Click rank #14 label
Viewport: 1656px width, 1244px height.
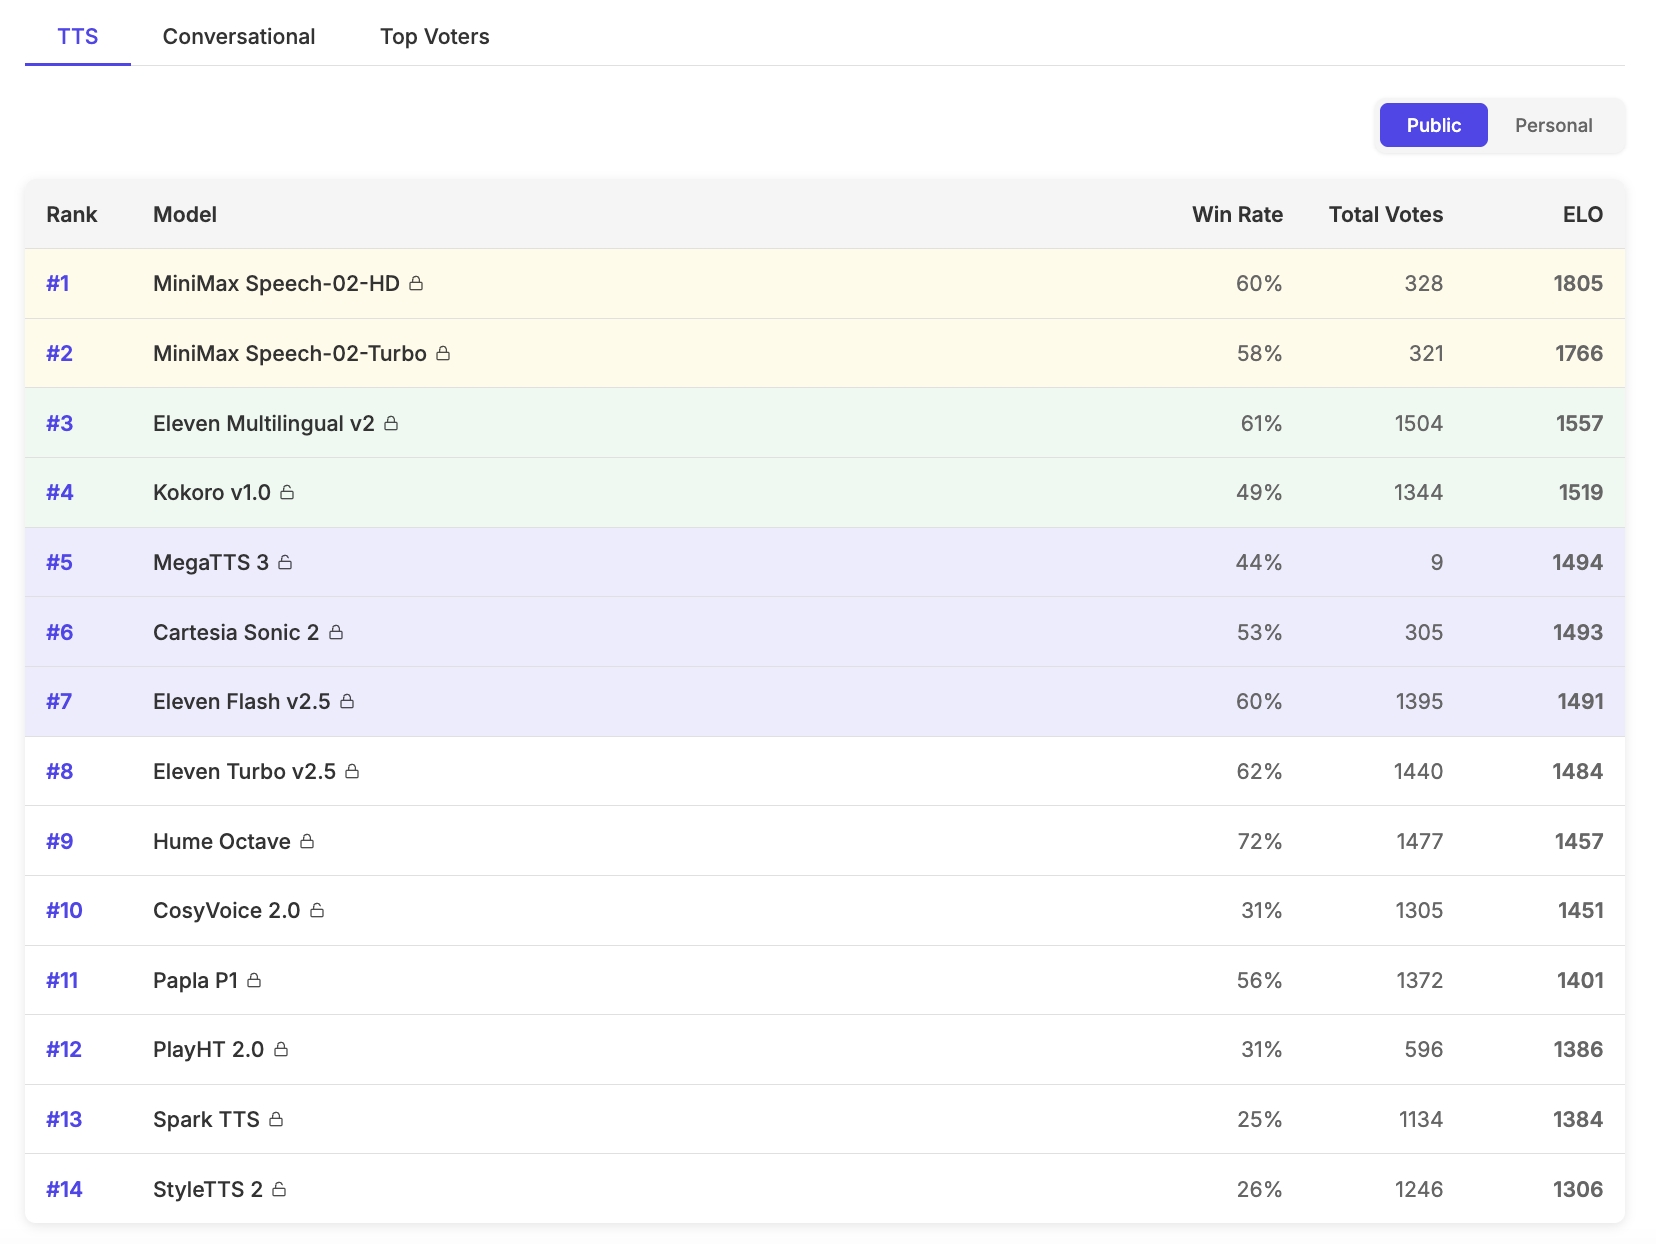tap(65, 1189)
